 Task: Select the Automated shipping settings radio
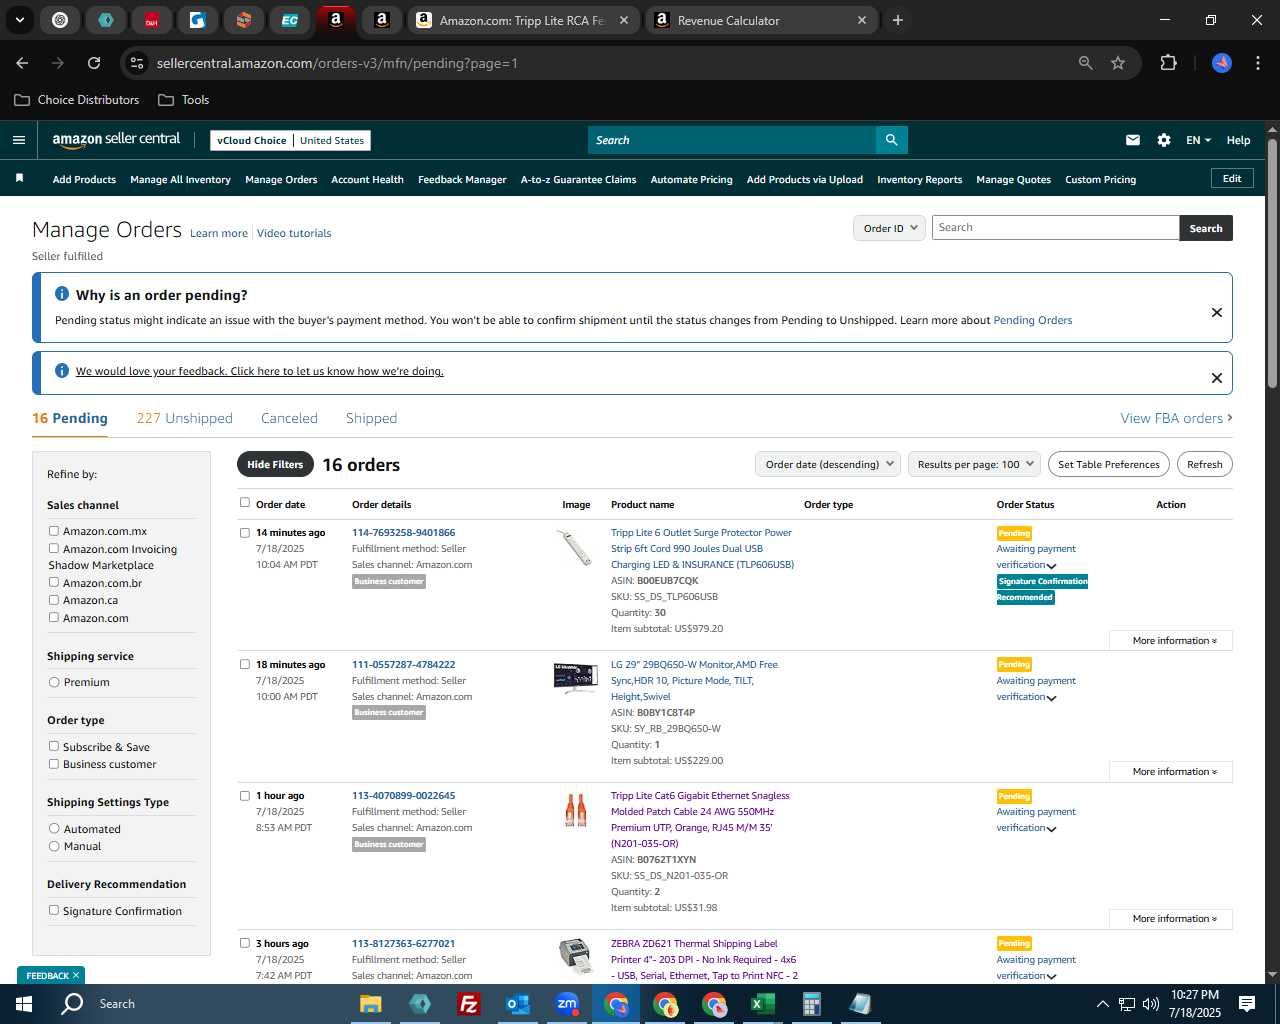pyautogui.click(x=54, y=828)
